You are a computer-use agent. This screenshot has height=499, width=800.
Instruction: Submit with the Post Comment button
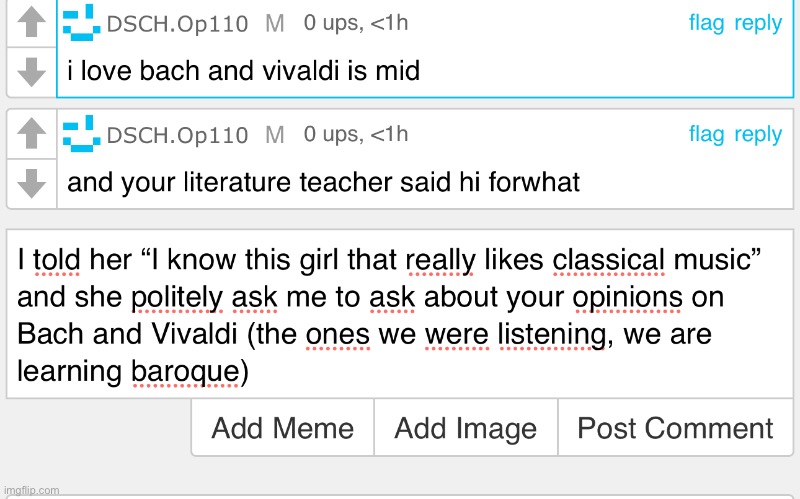coord(675,428)
